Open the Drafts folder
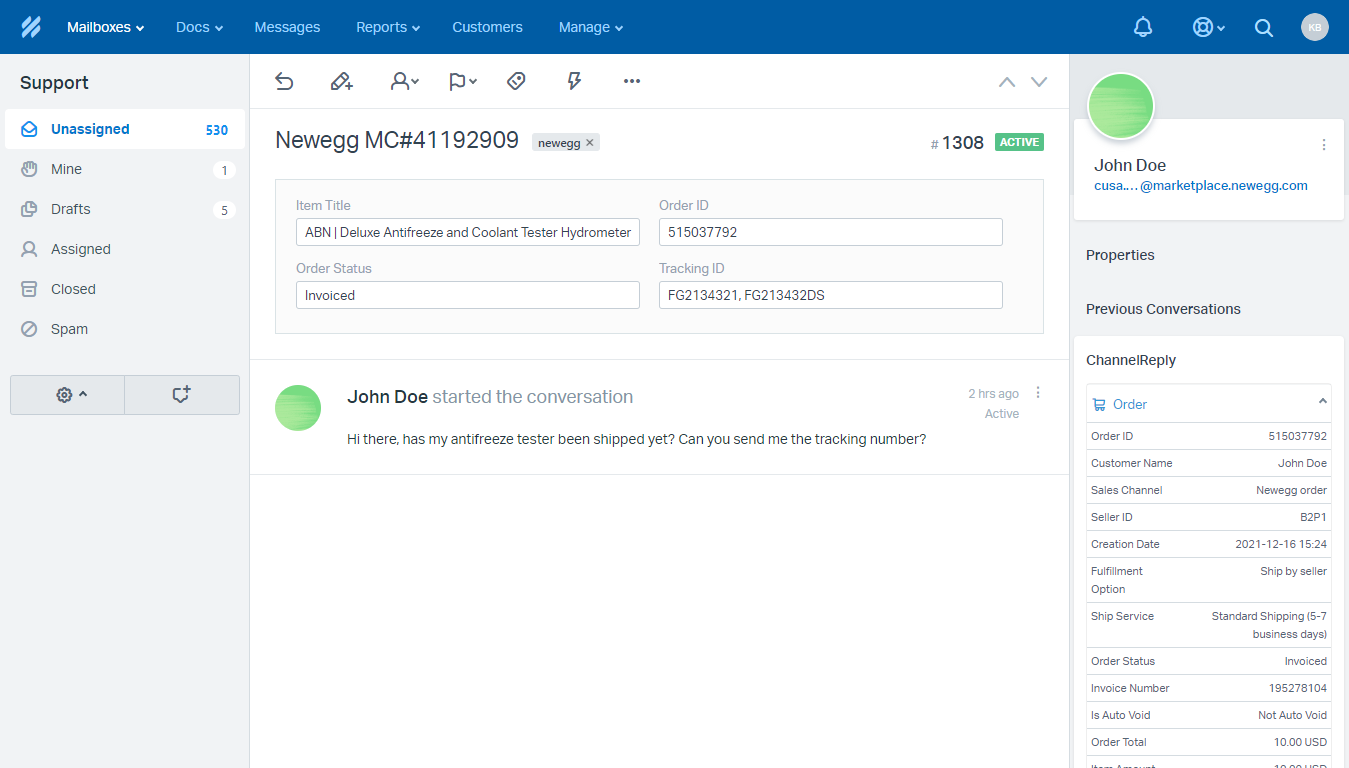The image size is (1349, 768). (125, 209)
